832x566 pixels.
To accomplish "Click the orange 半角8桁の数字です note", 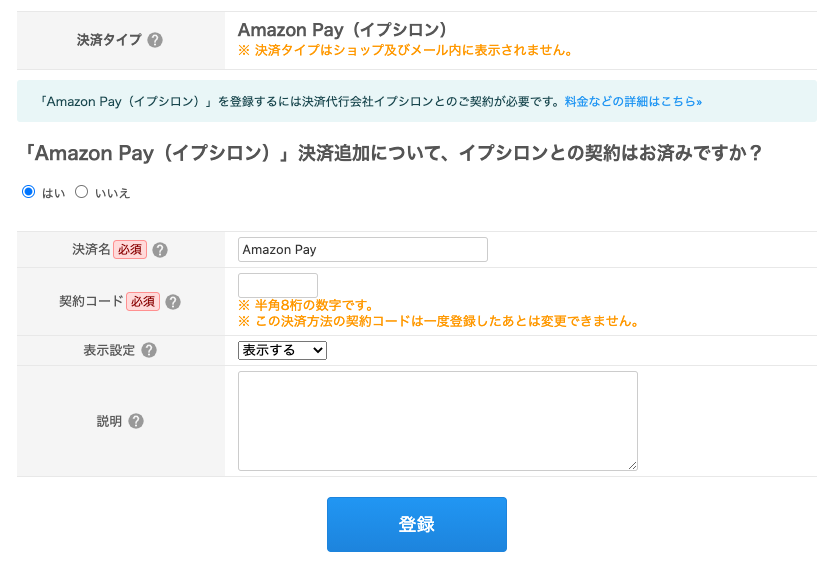I will 306,305.
